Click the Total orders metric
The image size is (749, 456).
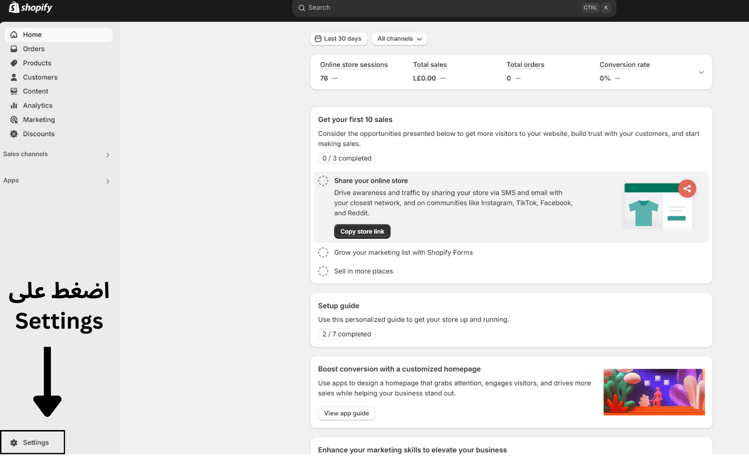coord(525,71)
